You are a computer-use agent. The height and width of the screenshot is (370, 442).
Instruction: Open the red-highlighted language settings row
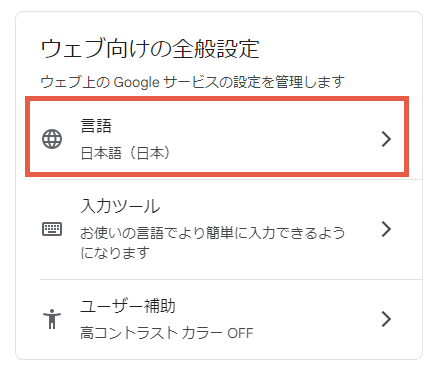click(217, 137)
